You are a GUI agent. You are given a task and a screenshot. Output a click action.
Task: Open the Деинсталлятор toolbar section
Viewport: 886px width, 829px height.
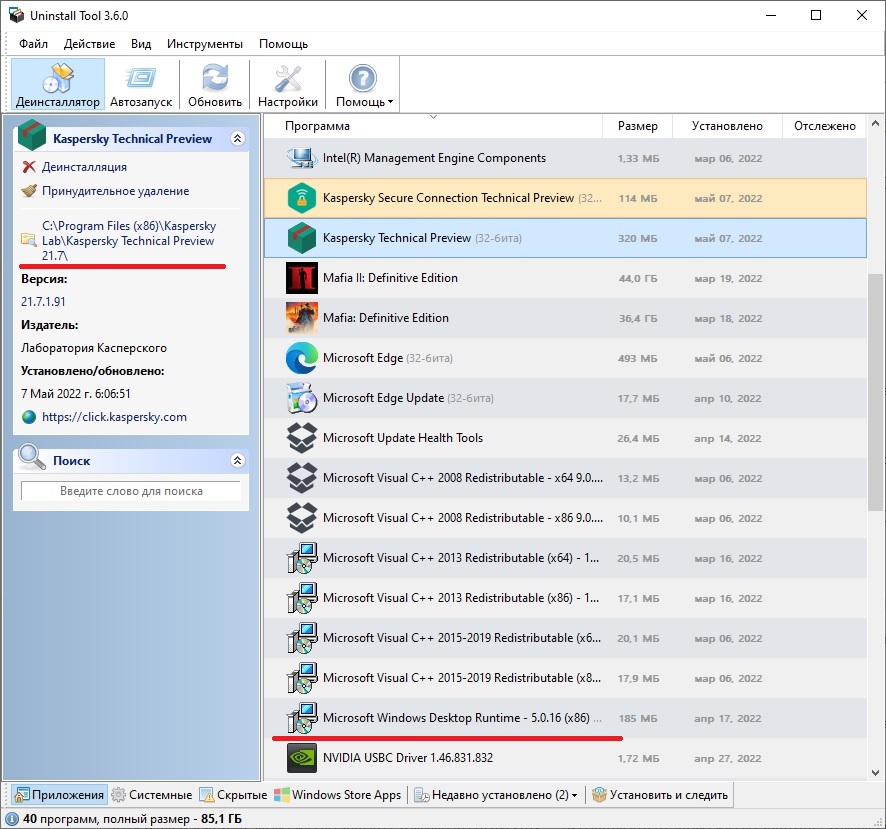(58, 84)
